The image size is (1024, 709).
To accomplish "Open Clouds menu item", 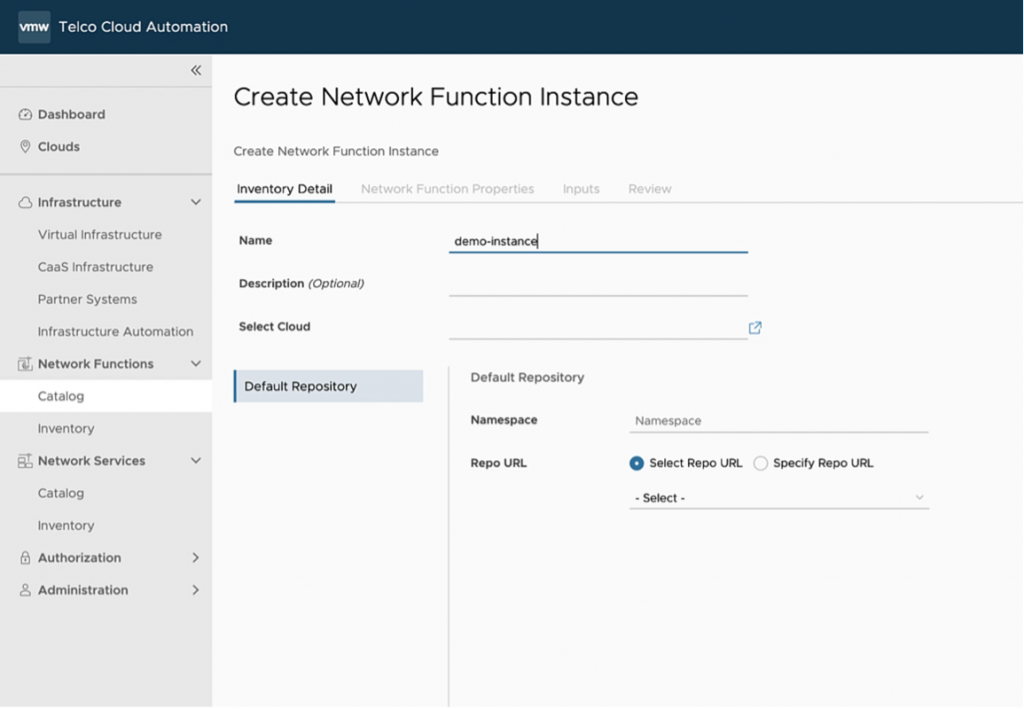I will coord(59,147).
